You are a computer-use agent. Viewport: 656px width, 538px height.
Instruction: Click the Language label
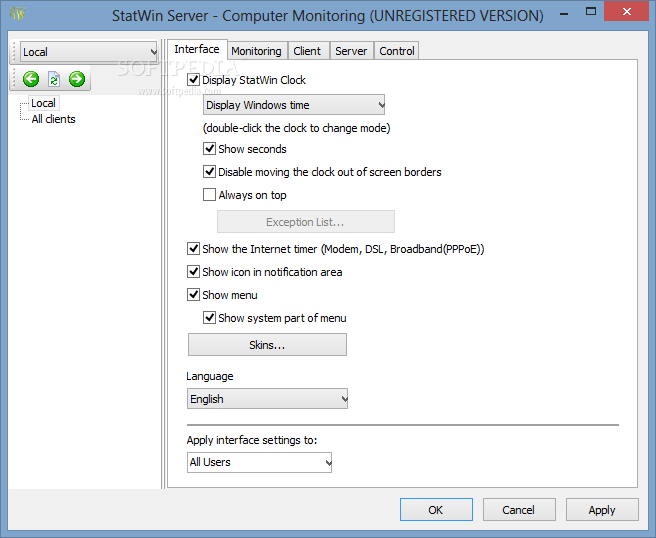pyautogui.click(x=210, y=376)
